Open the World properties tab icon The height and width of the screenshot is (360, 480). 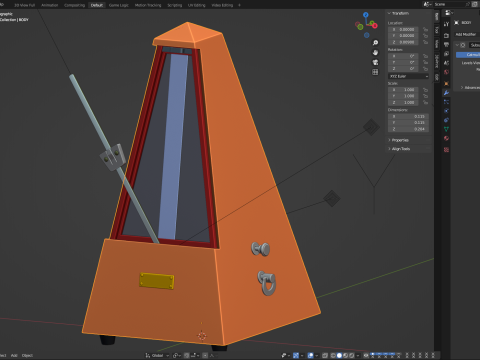pos(446,72)
